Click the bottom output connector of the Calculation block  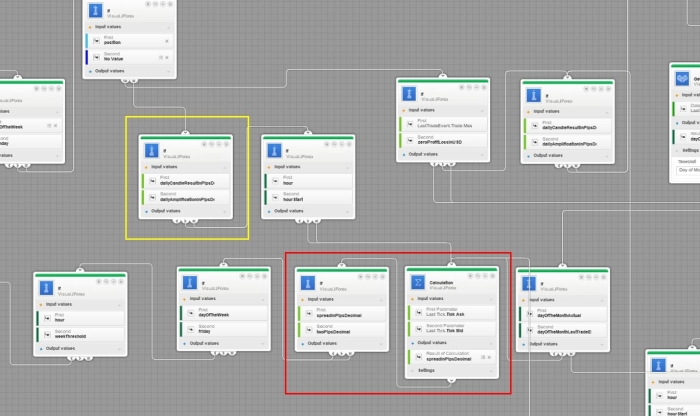[x=451, y=380]
